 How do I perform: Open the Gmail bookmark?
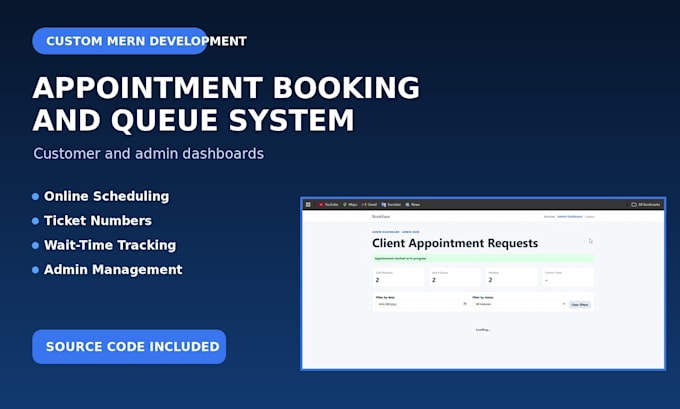[369, 204]
